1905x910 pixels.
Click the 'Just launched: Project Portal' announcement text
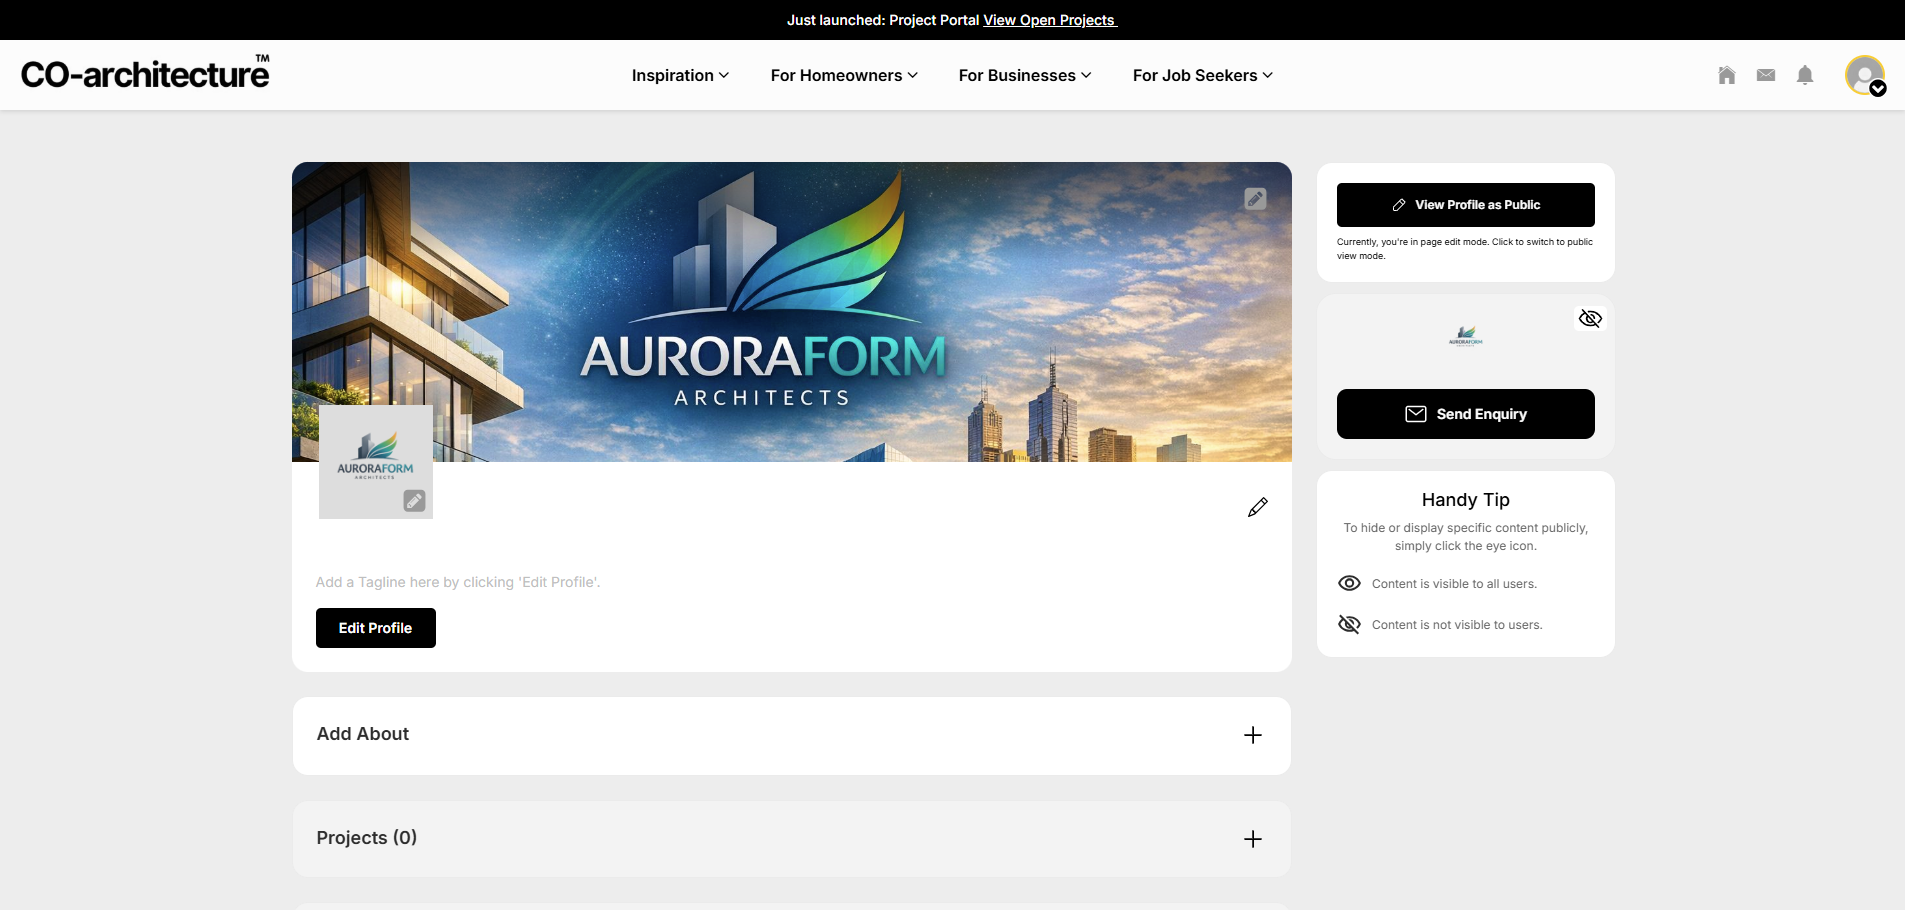click(x=883, y=20)
